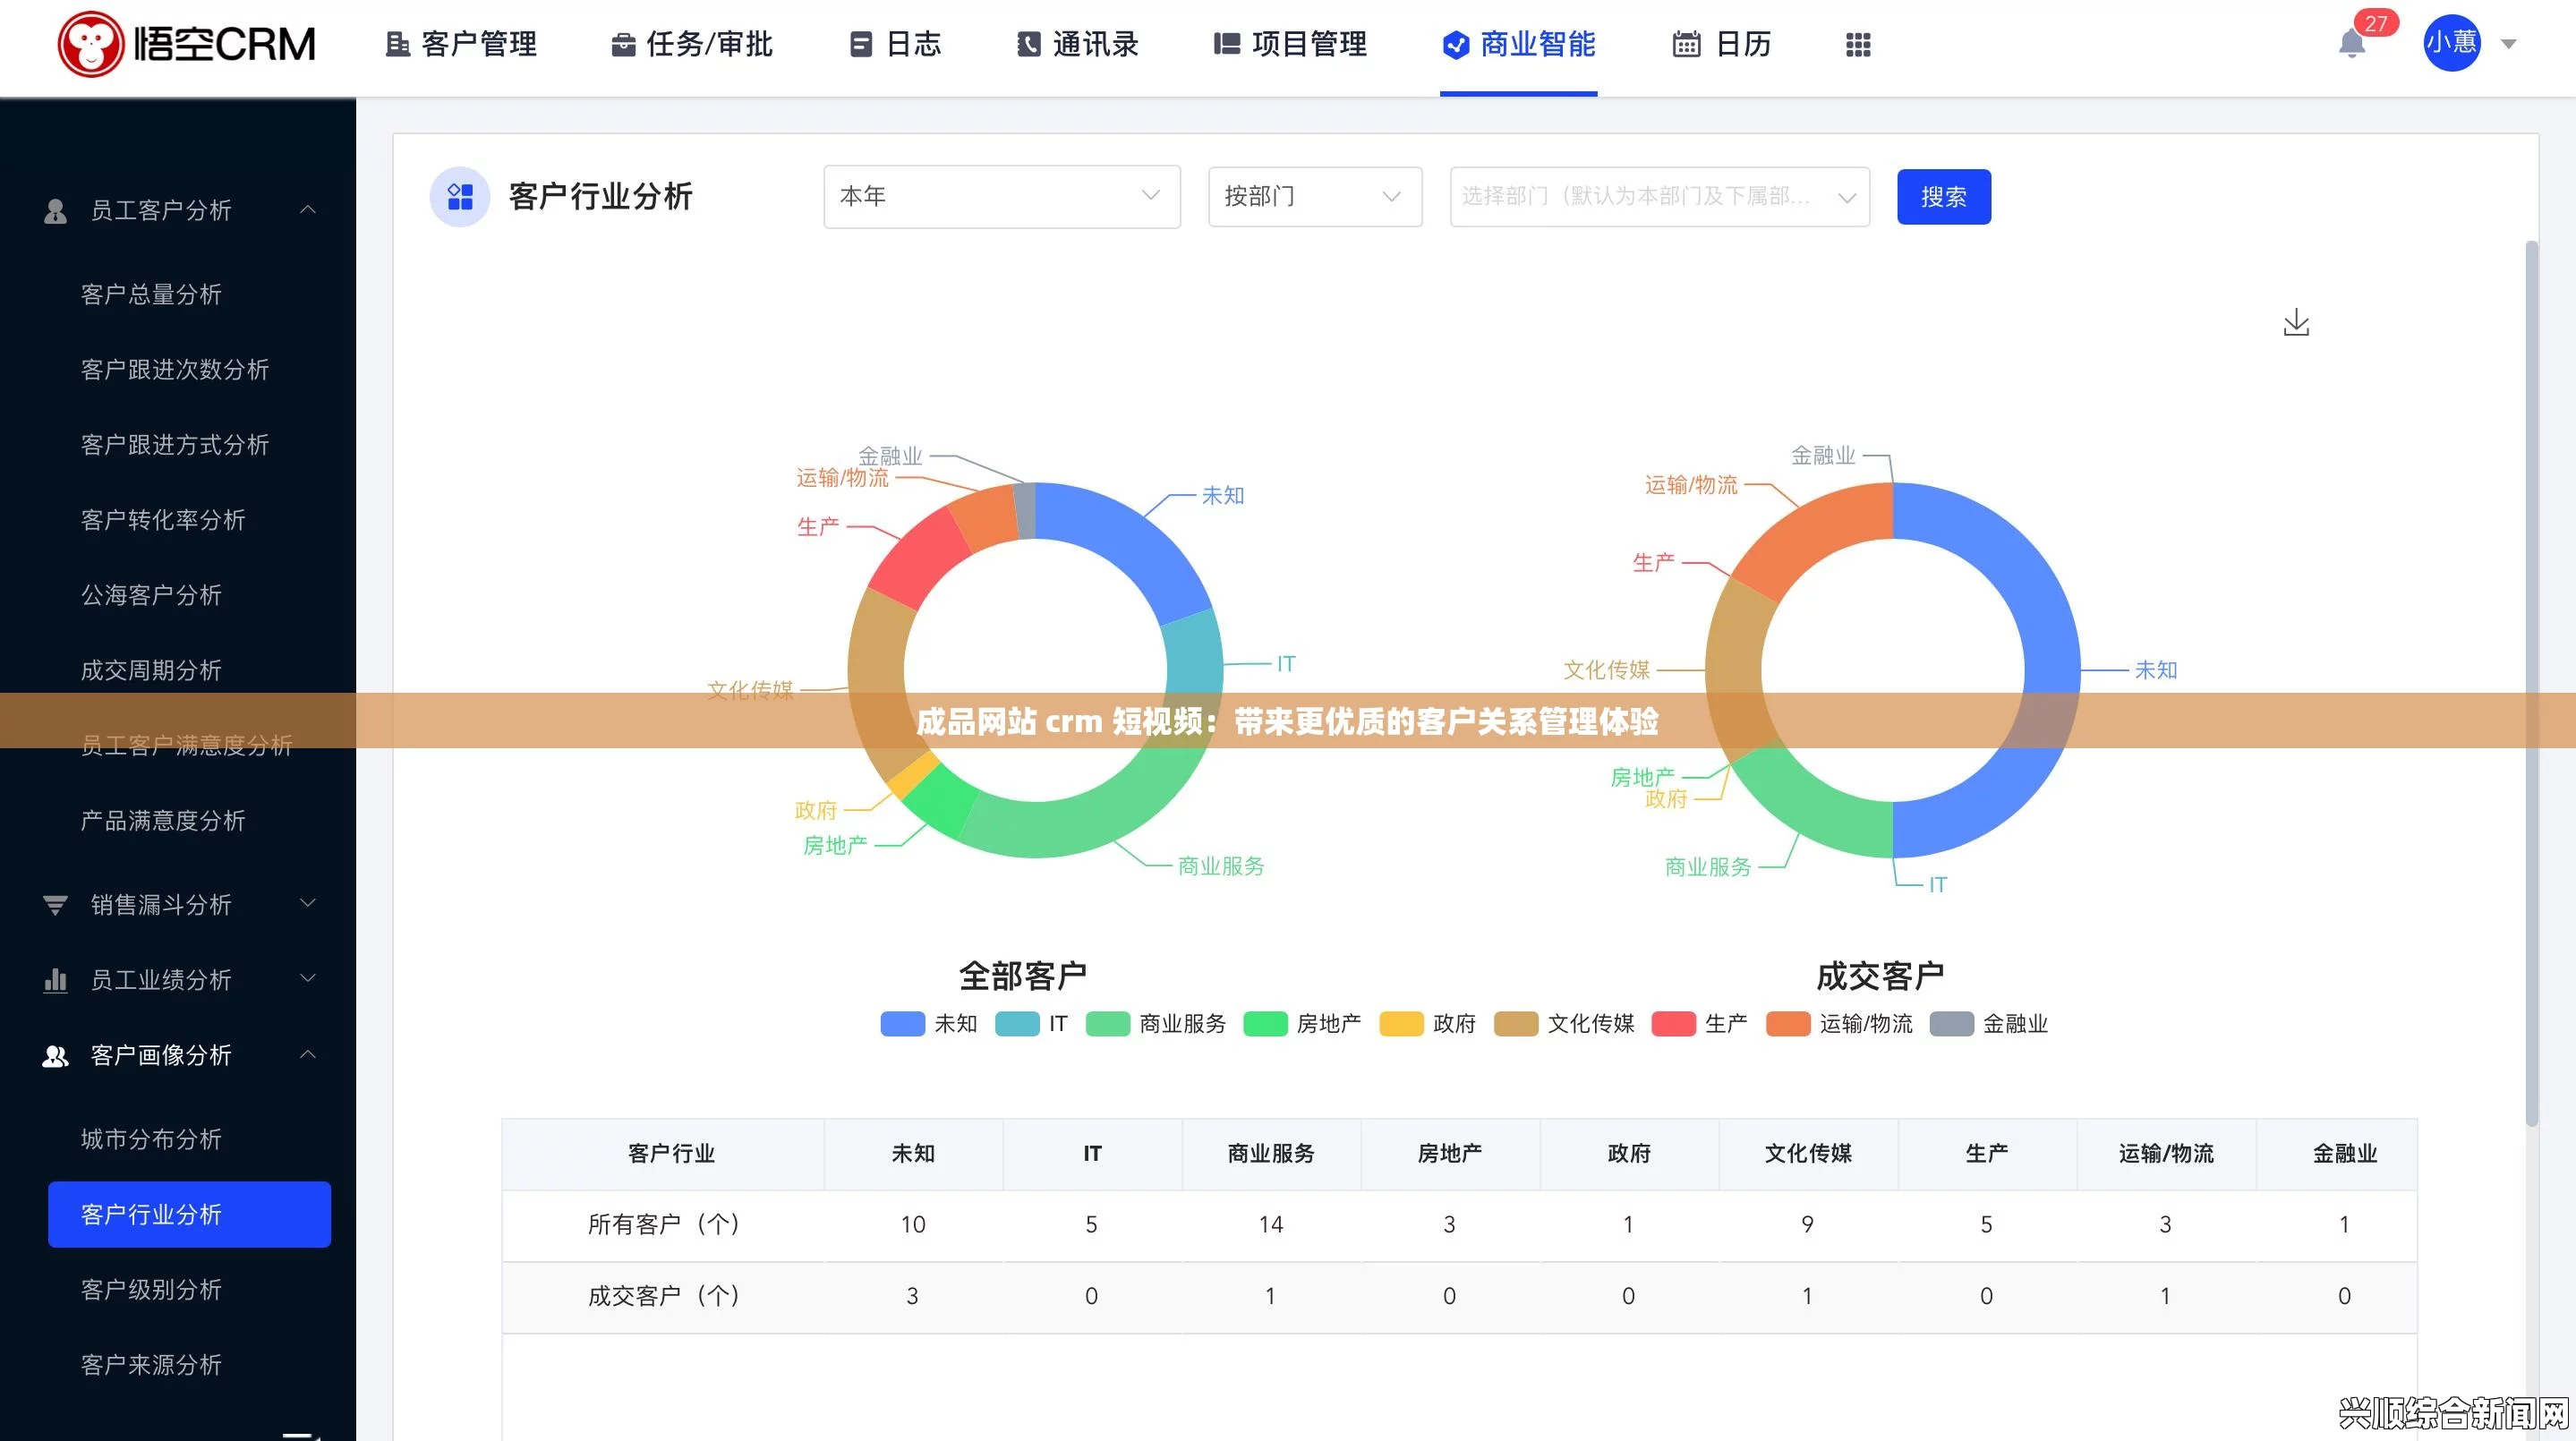2576x1441 pixels.
Task: Open 项目管理 top menu
Action: pyautogui.click(x=1290, y=45)
